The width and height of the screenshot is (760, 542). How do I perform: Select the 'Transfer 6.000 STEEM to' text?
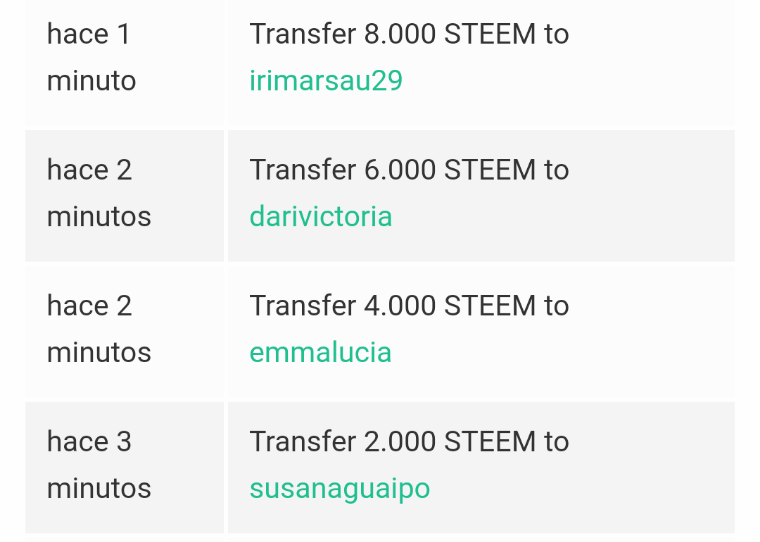tap(409, 170)
